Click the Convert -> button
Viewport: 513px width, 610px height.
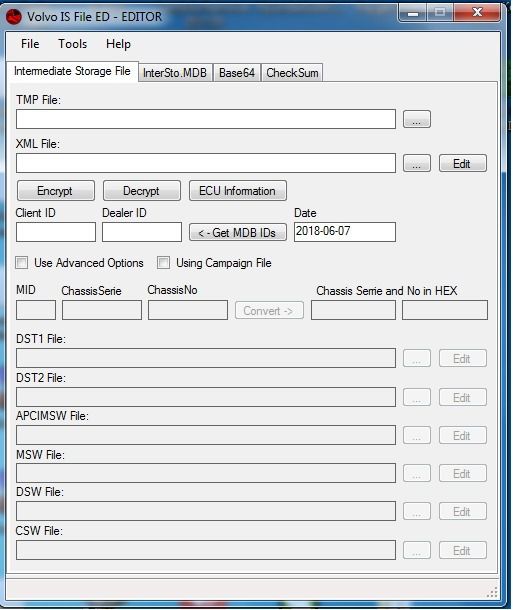coord(269,310)
